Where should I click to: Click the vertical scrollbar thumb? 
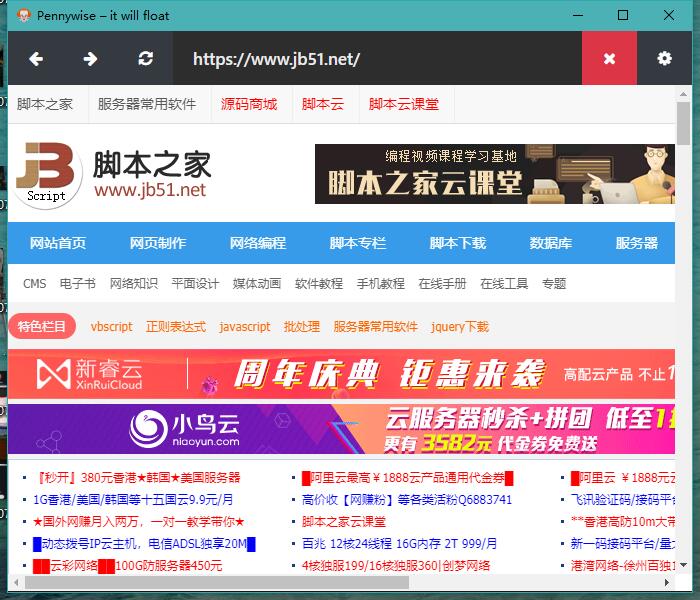point(683,124)
